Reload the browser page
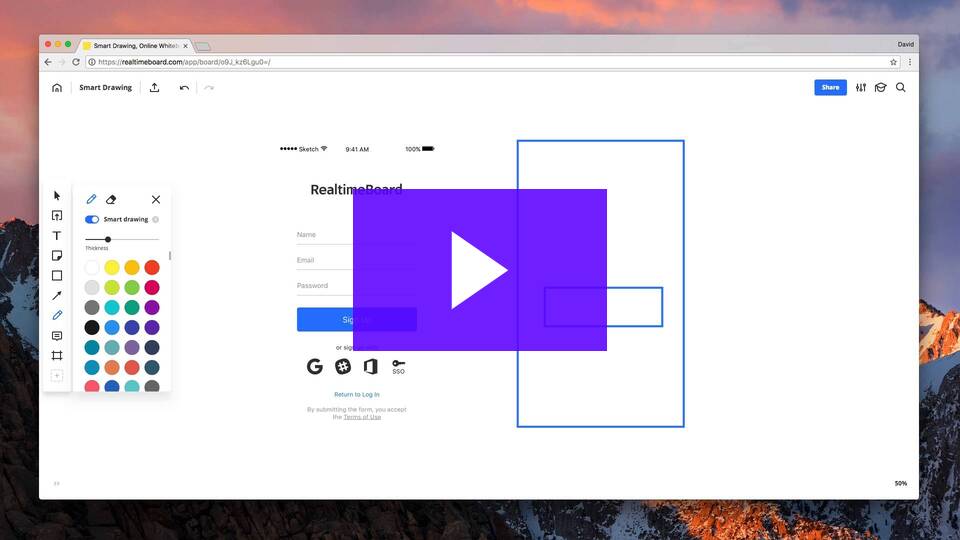This screenshot has height=540, width=960. tap(76, 62)
